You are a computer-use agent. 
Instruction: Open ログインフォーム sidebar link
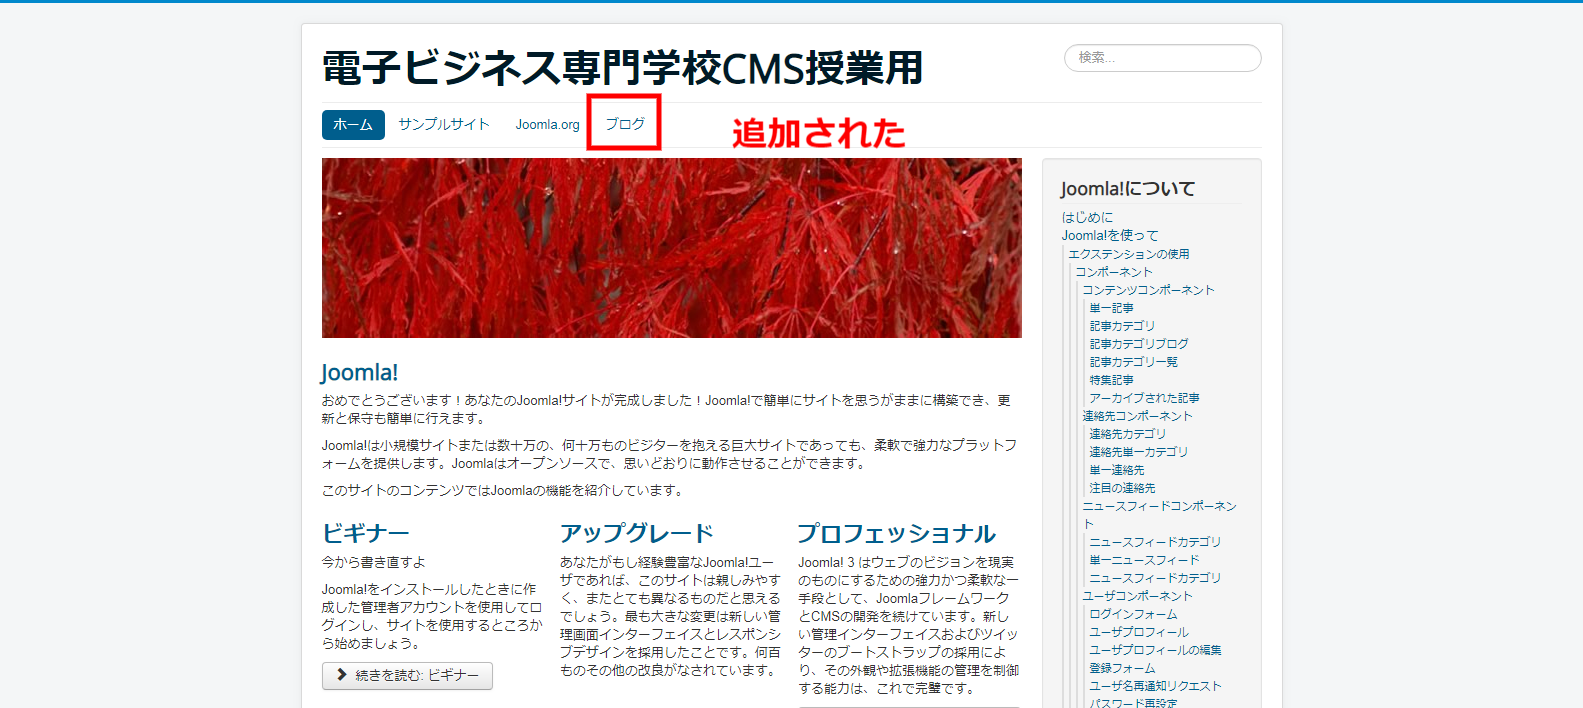pos(1133,614)
